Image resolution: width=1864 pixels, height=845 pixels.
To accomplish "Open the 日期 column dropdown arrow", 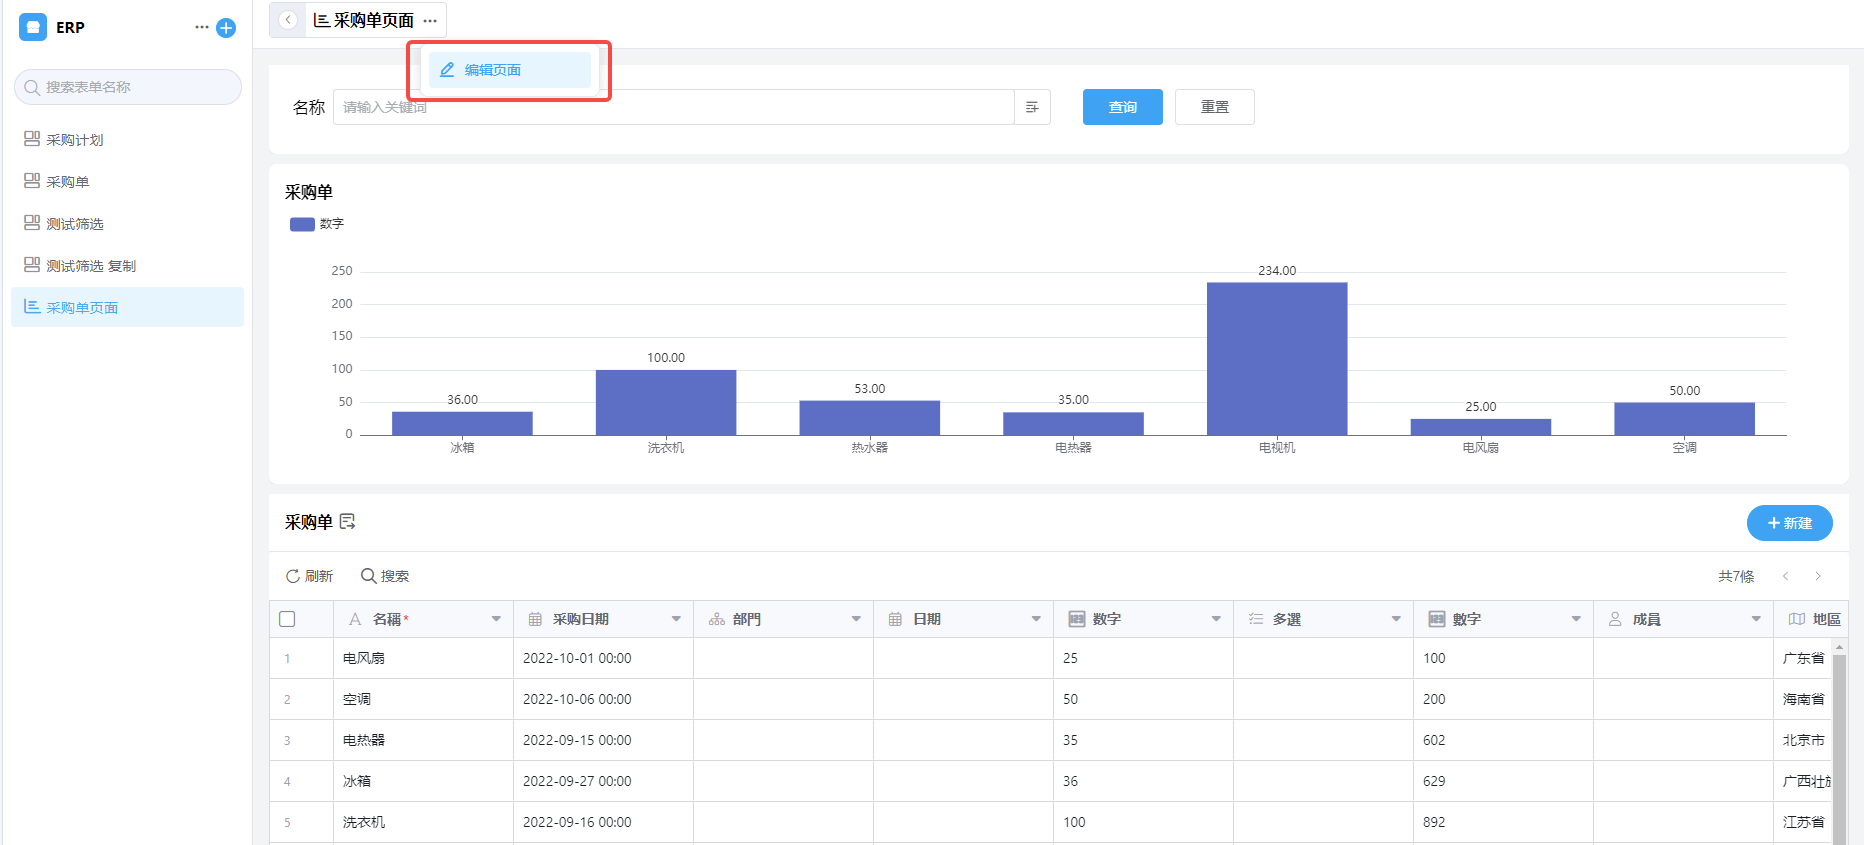I will pyautogui.click(x=1036, y=619).
